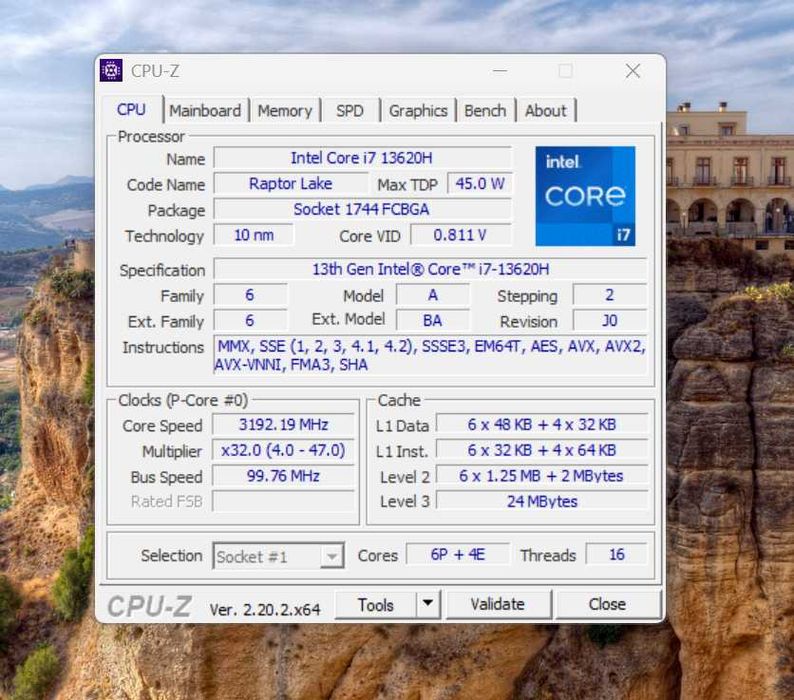Click the Technology value 10 nm
Viewport: 794px width, 700px height.
point(254,235)
